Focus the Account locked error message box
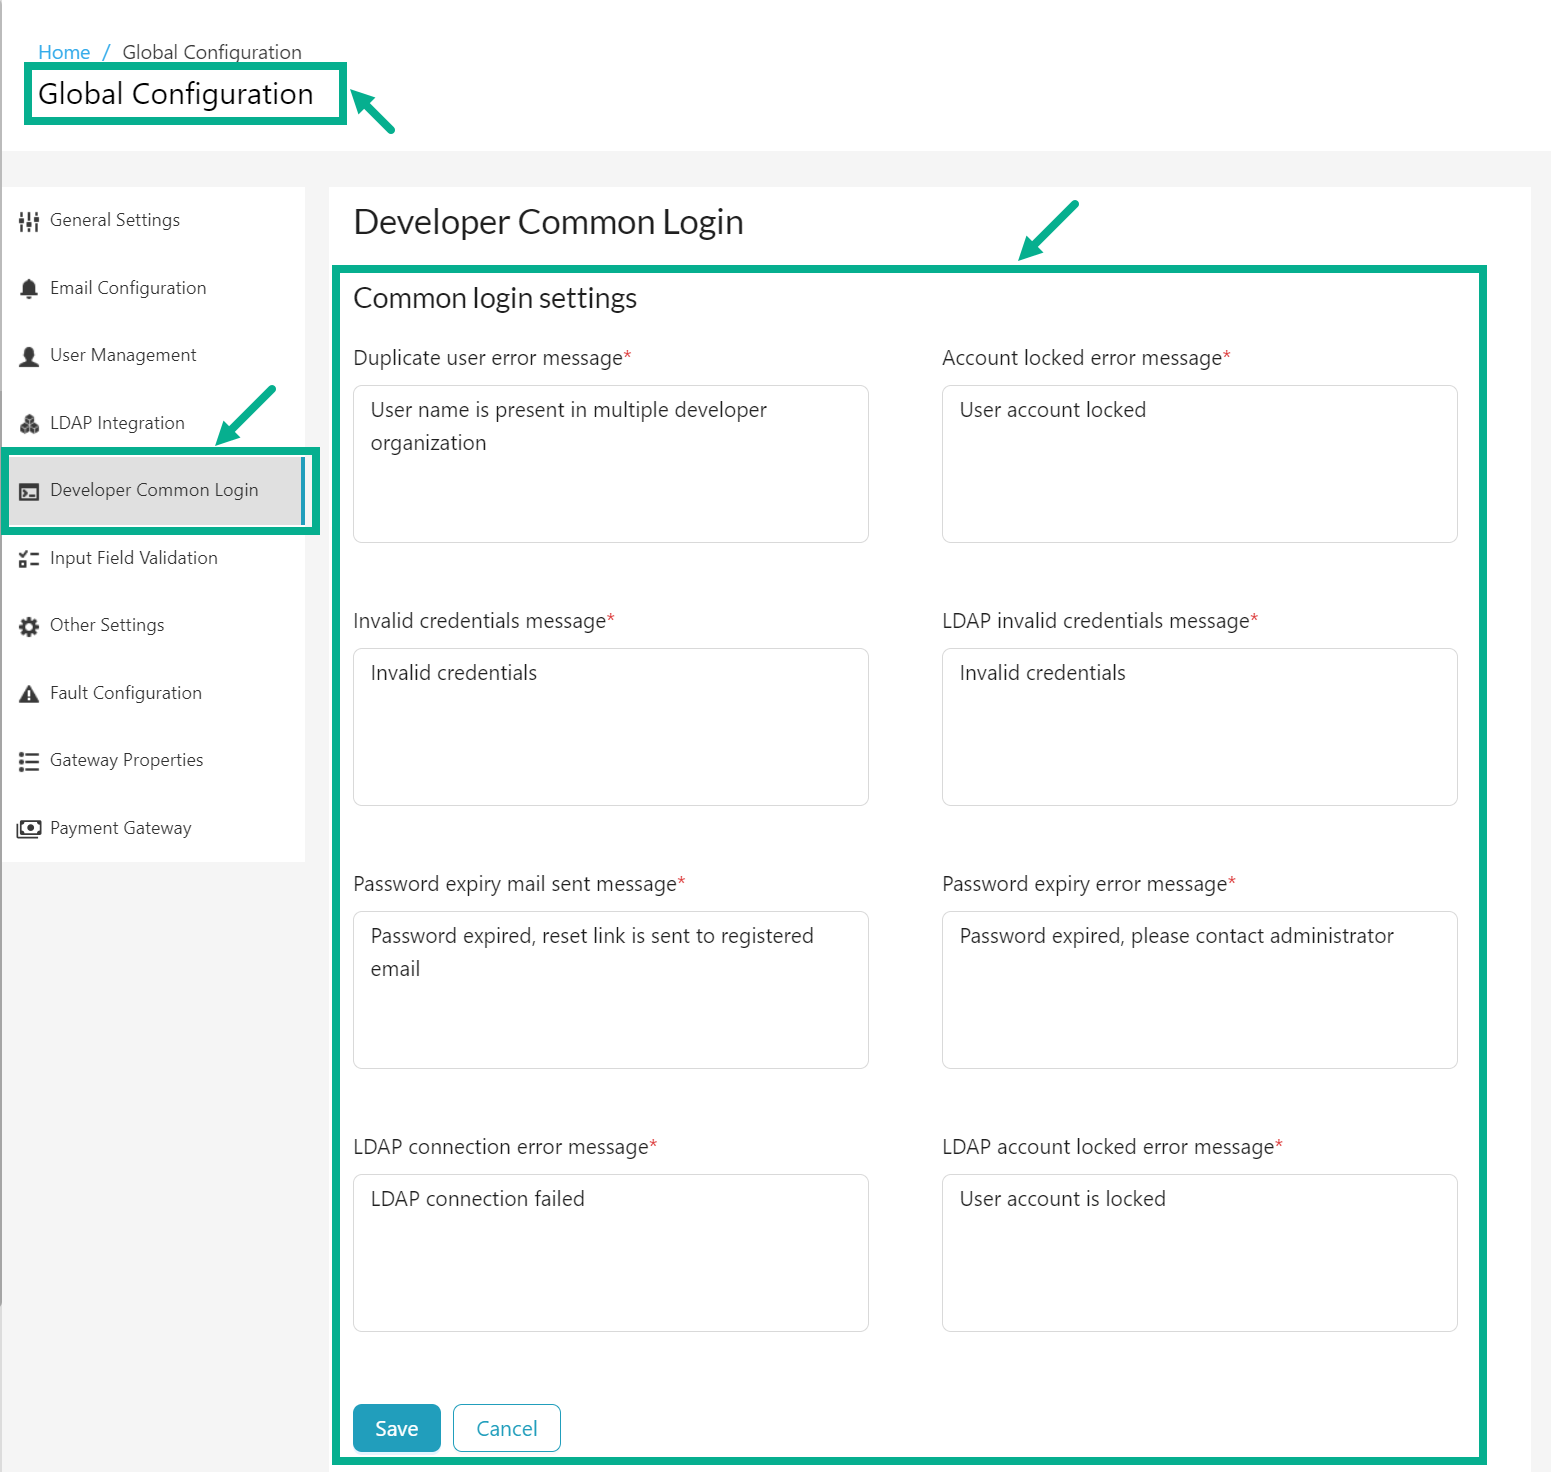The height and width of the screenshot is (1472, 1551). point(1199,464)
